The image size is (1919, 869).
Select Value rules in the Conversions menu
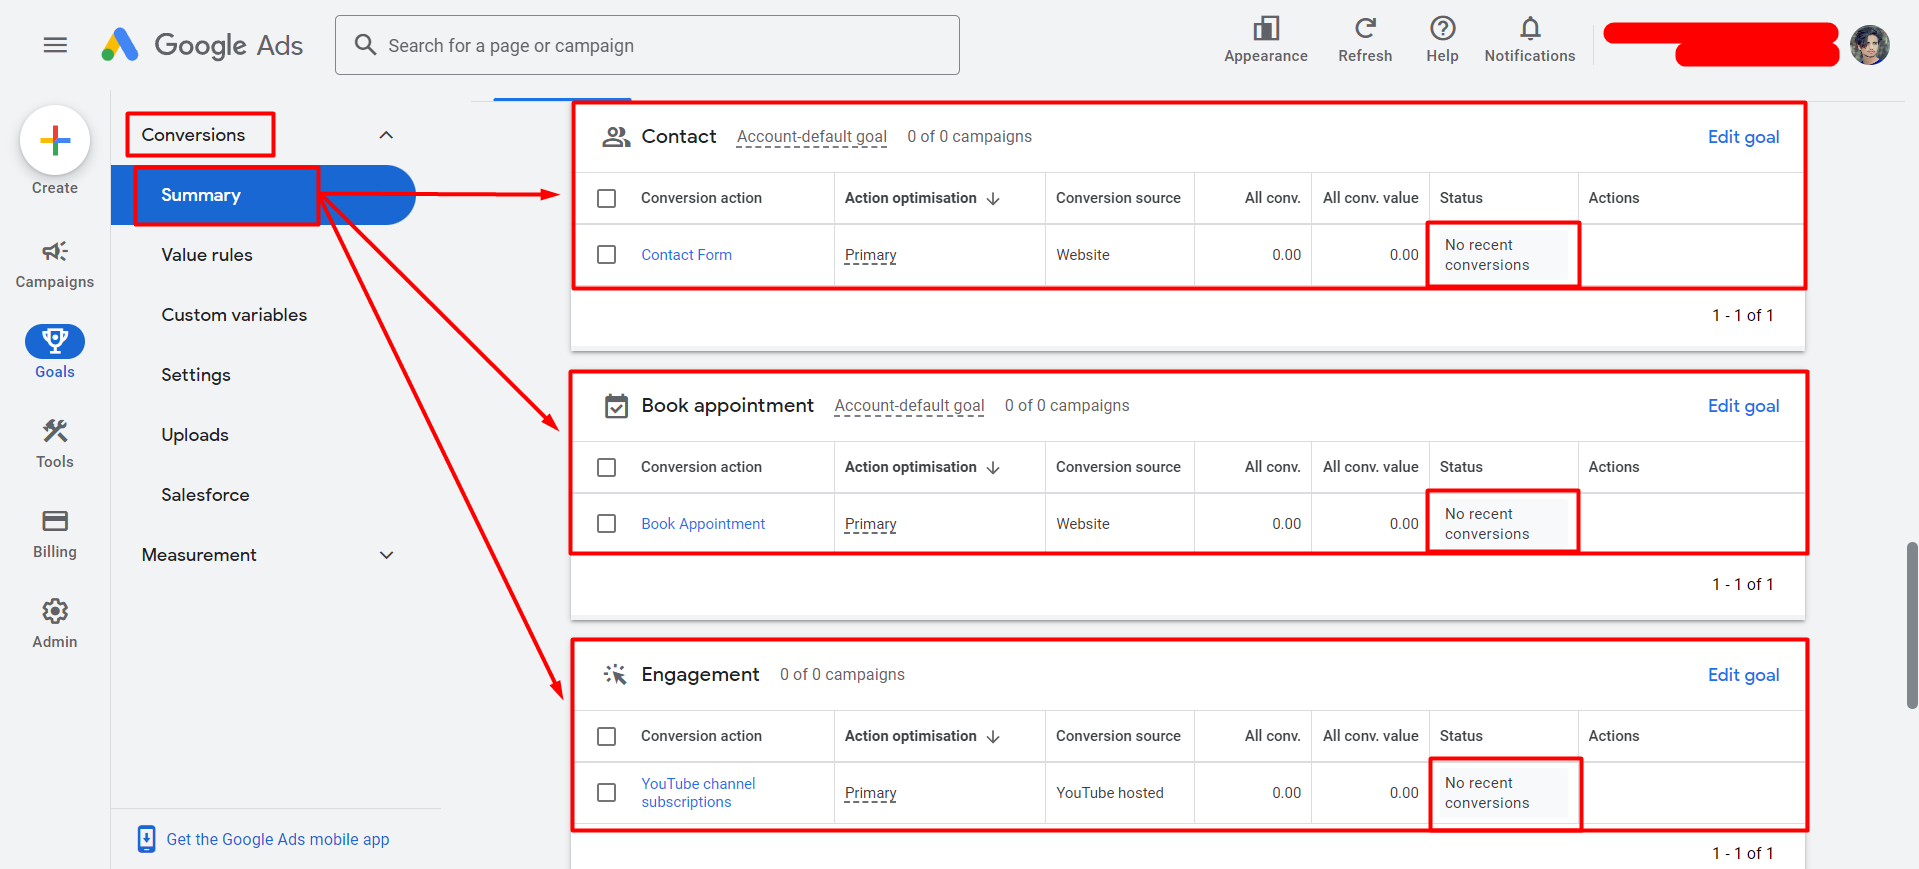tap(207, 255)
